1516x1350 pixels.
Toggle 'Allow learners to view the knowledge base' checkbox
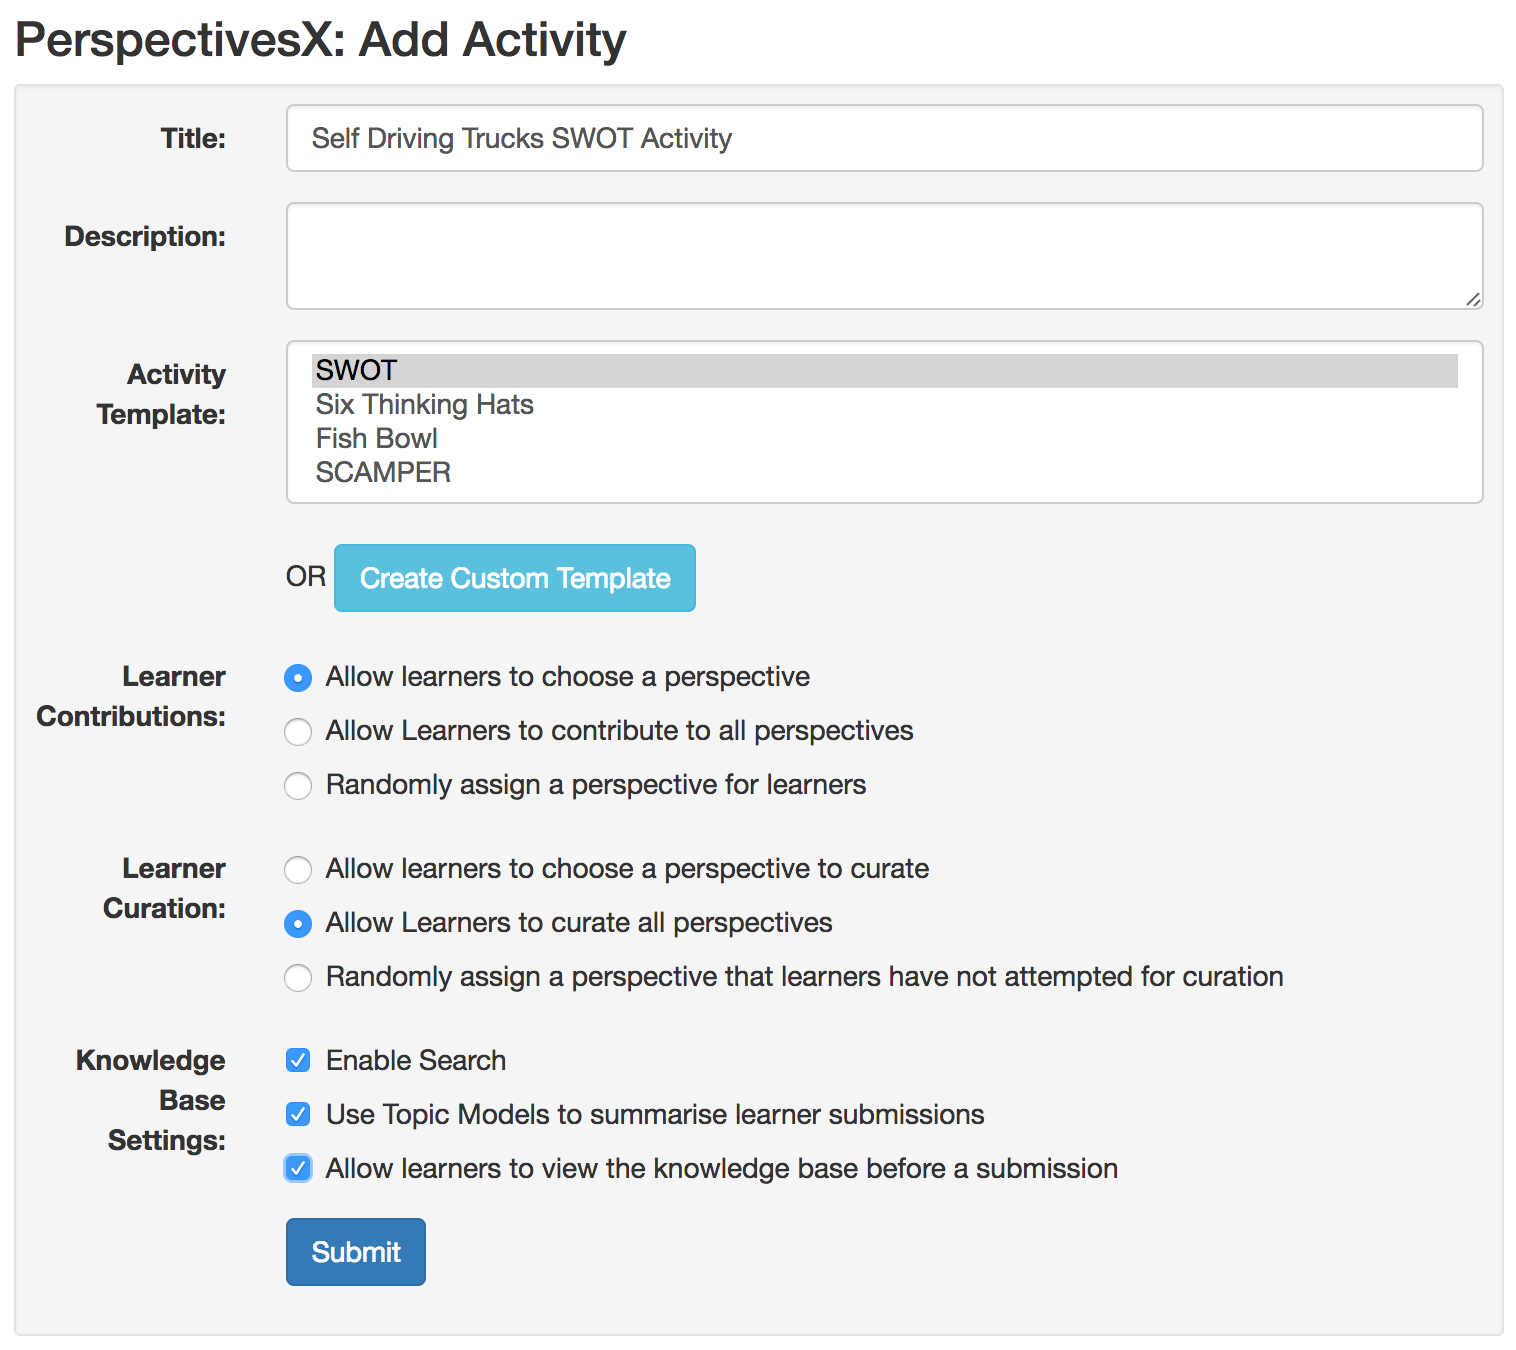pyautogui.click(x=298, y=1168)
